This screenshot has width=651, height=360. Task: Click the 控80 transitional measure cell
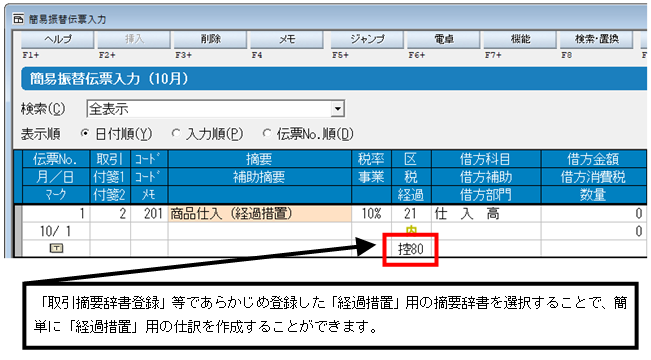pos(411,249)
